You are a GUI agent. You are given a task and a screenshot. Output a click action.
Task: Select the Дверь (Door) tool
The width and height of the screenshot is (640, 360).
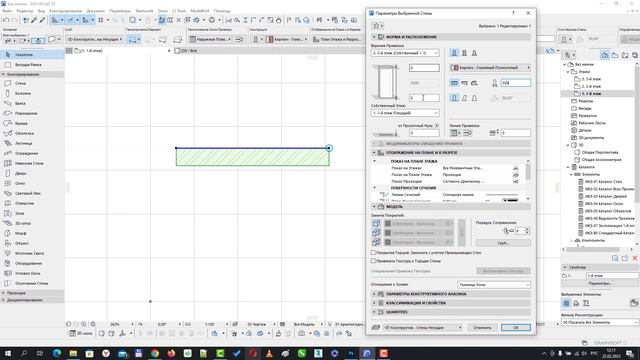[20, 173]
